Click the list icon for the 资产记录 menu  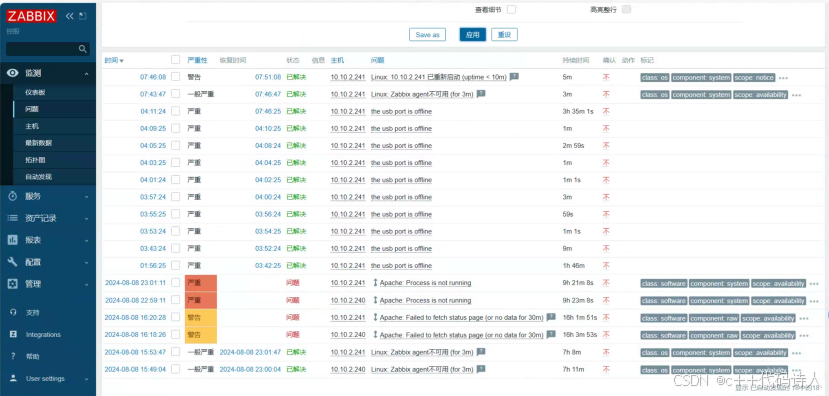tap(13, 218)
